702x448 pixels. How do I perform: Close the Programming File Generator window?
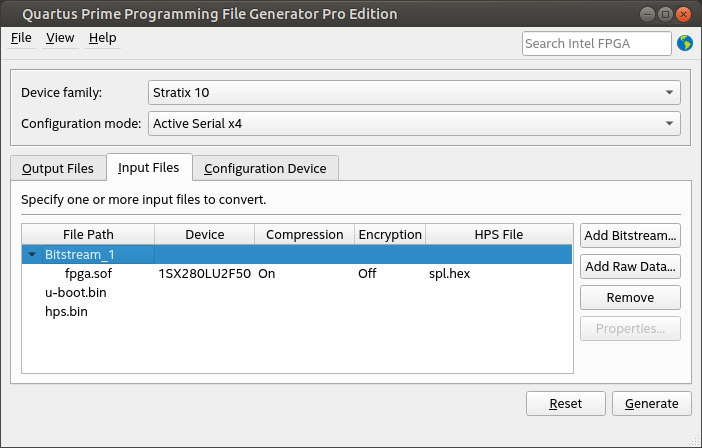click(683, 14)
